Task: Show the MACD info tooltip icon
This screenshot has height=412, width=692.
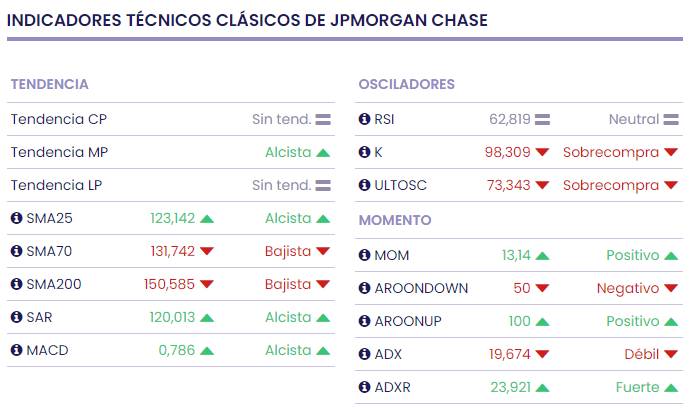Action: (x=16, y=350)
